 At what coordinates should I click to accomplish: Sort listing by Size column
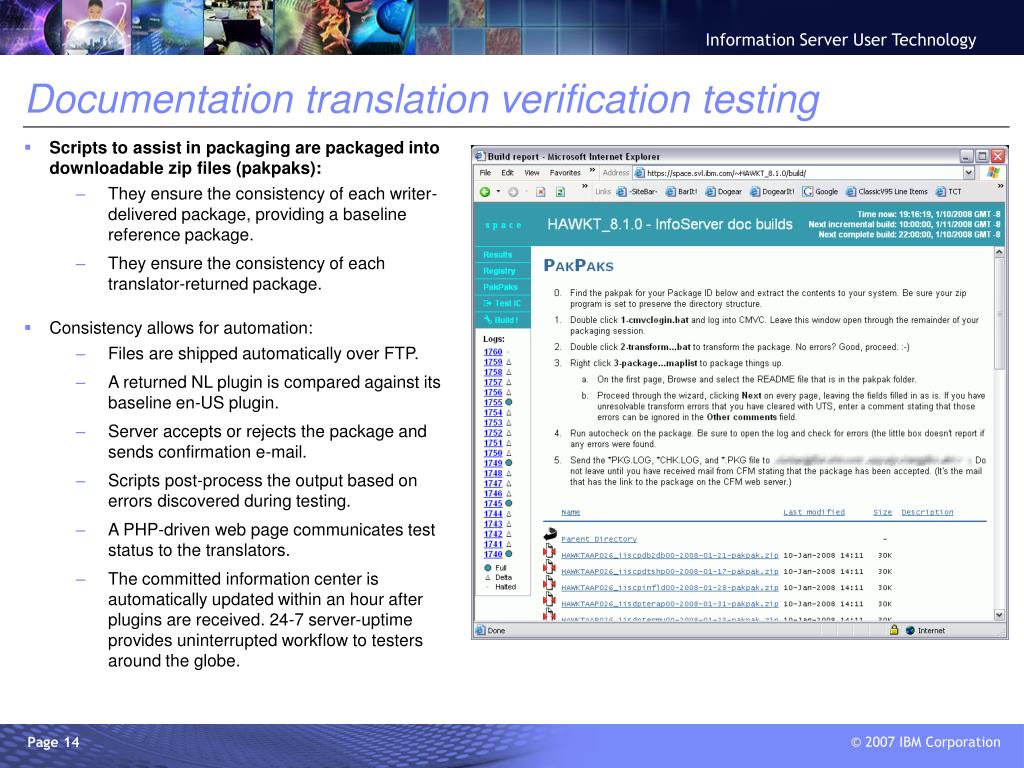(882, 513)
